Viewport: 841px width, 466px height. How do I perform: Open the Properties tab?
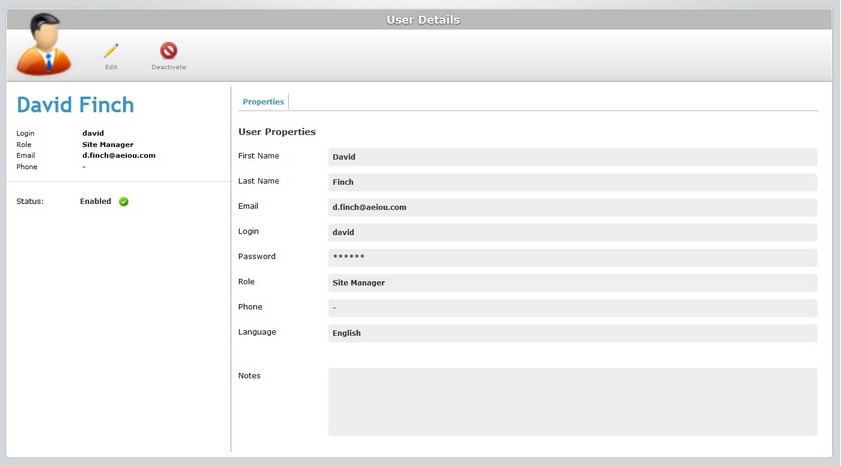[x=263, y=101]
